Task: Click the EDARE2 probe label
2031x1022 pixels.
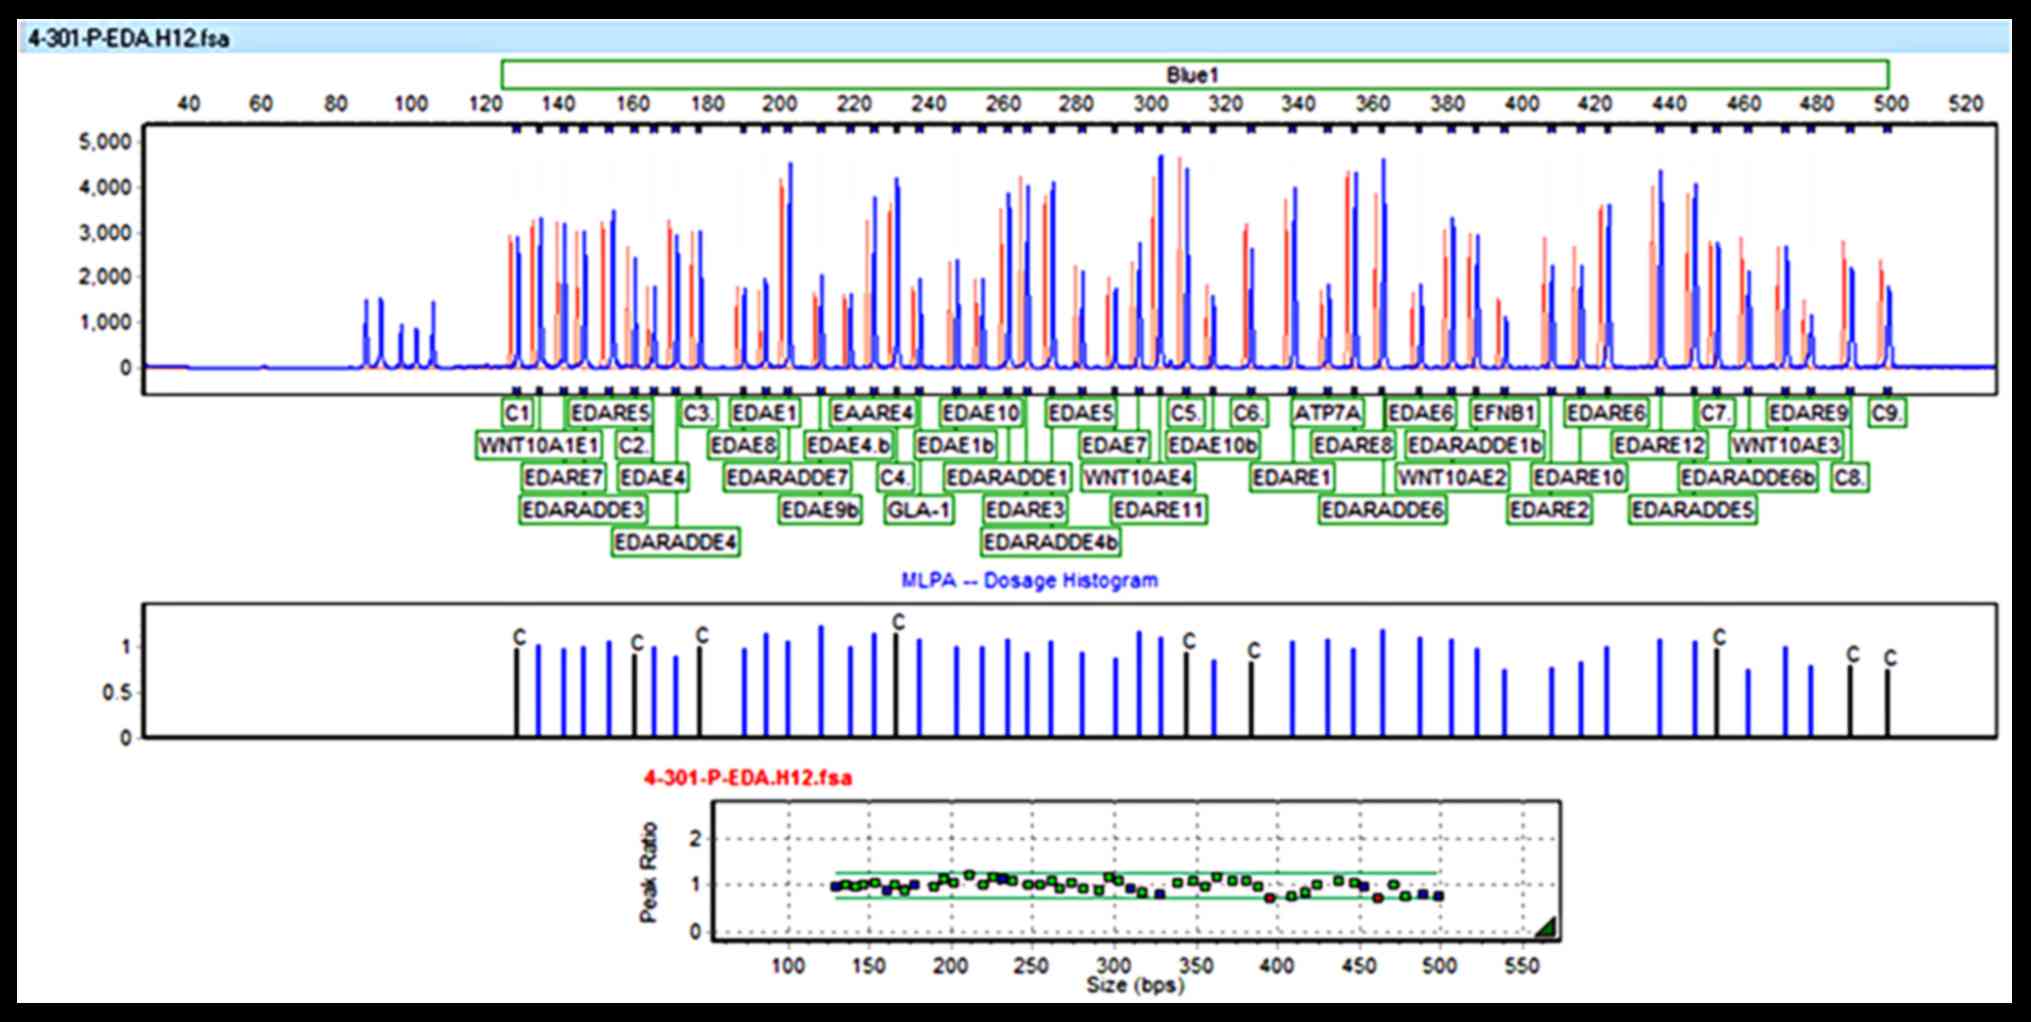Action: pos(1549,510)
